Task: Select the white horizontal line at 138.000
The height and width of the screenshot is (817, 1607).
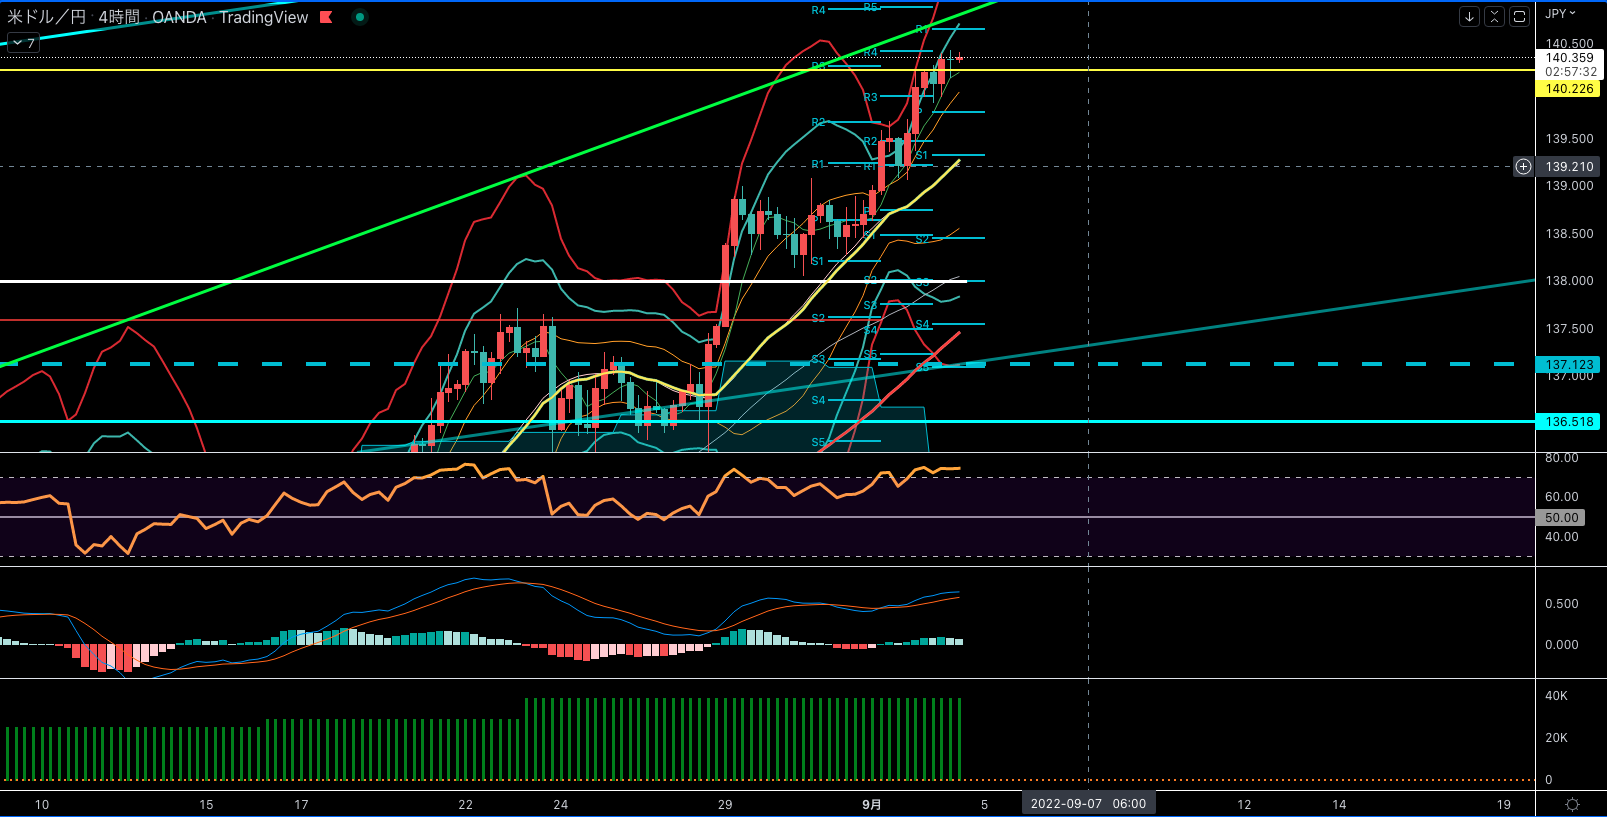Action: pos(300,281)
